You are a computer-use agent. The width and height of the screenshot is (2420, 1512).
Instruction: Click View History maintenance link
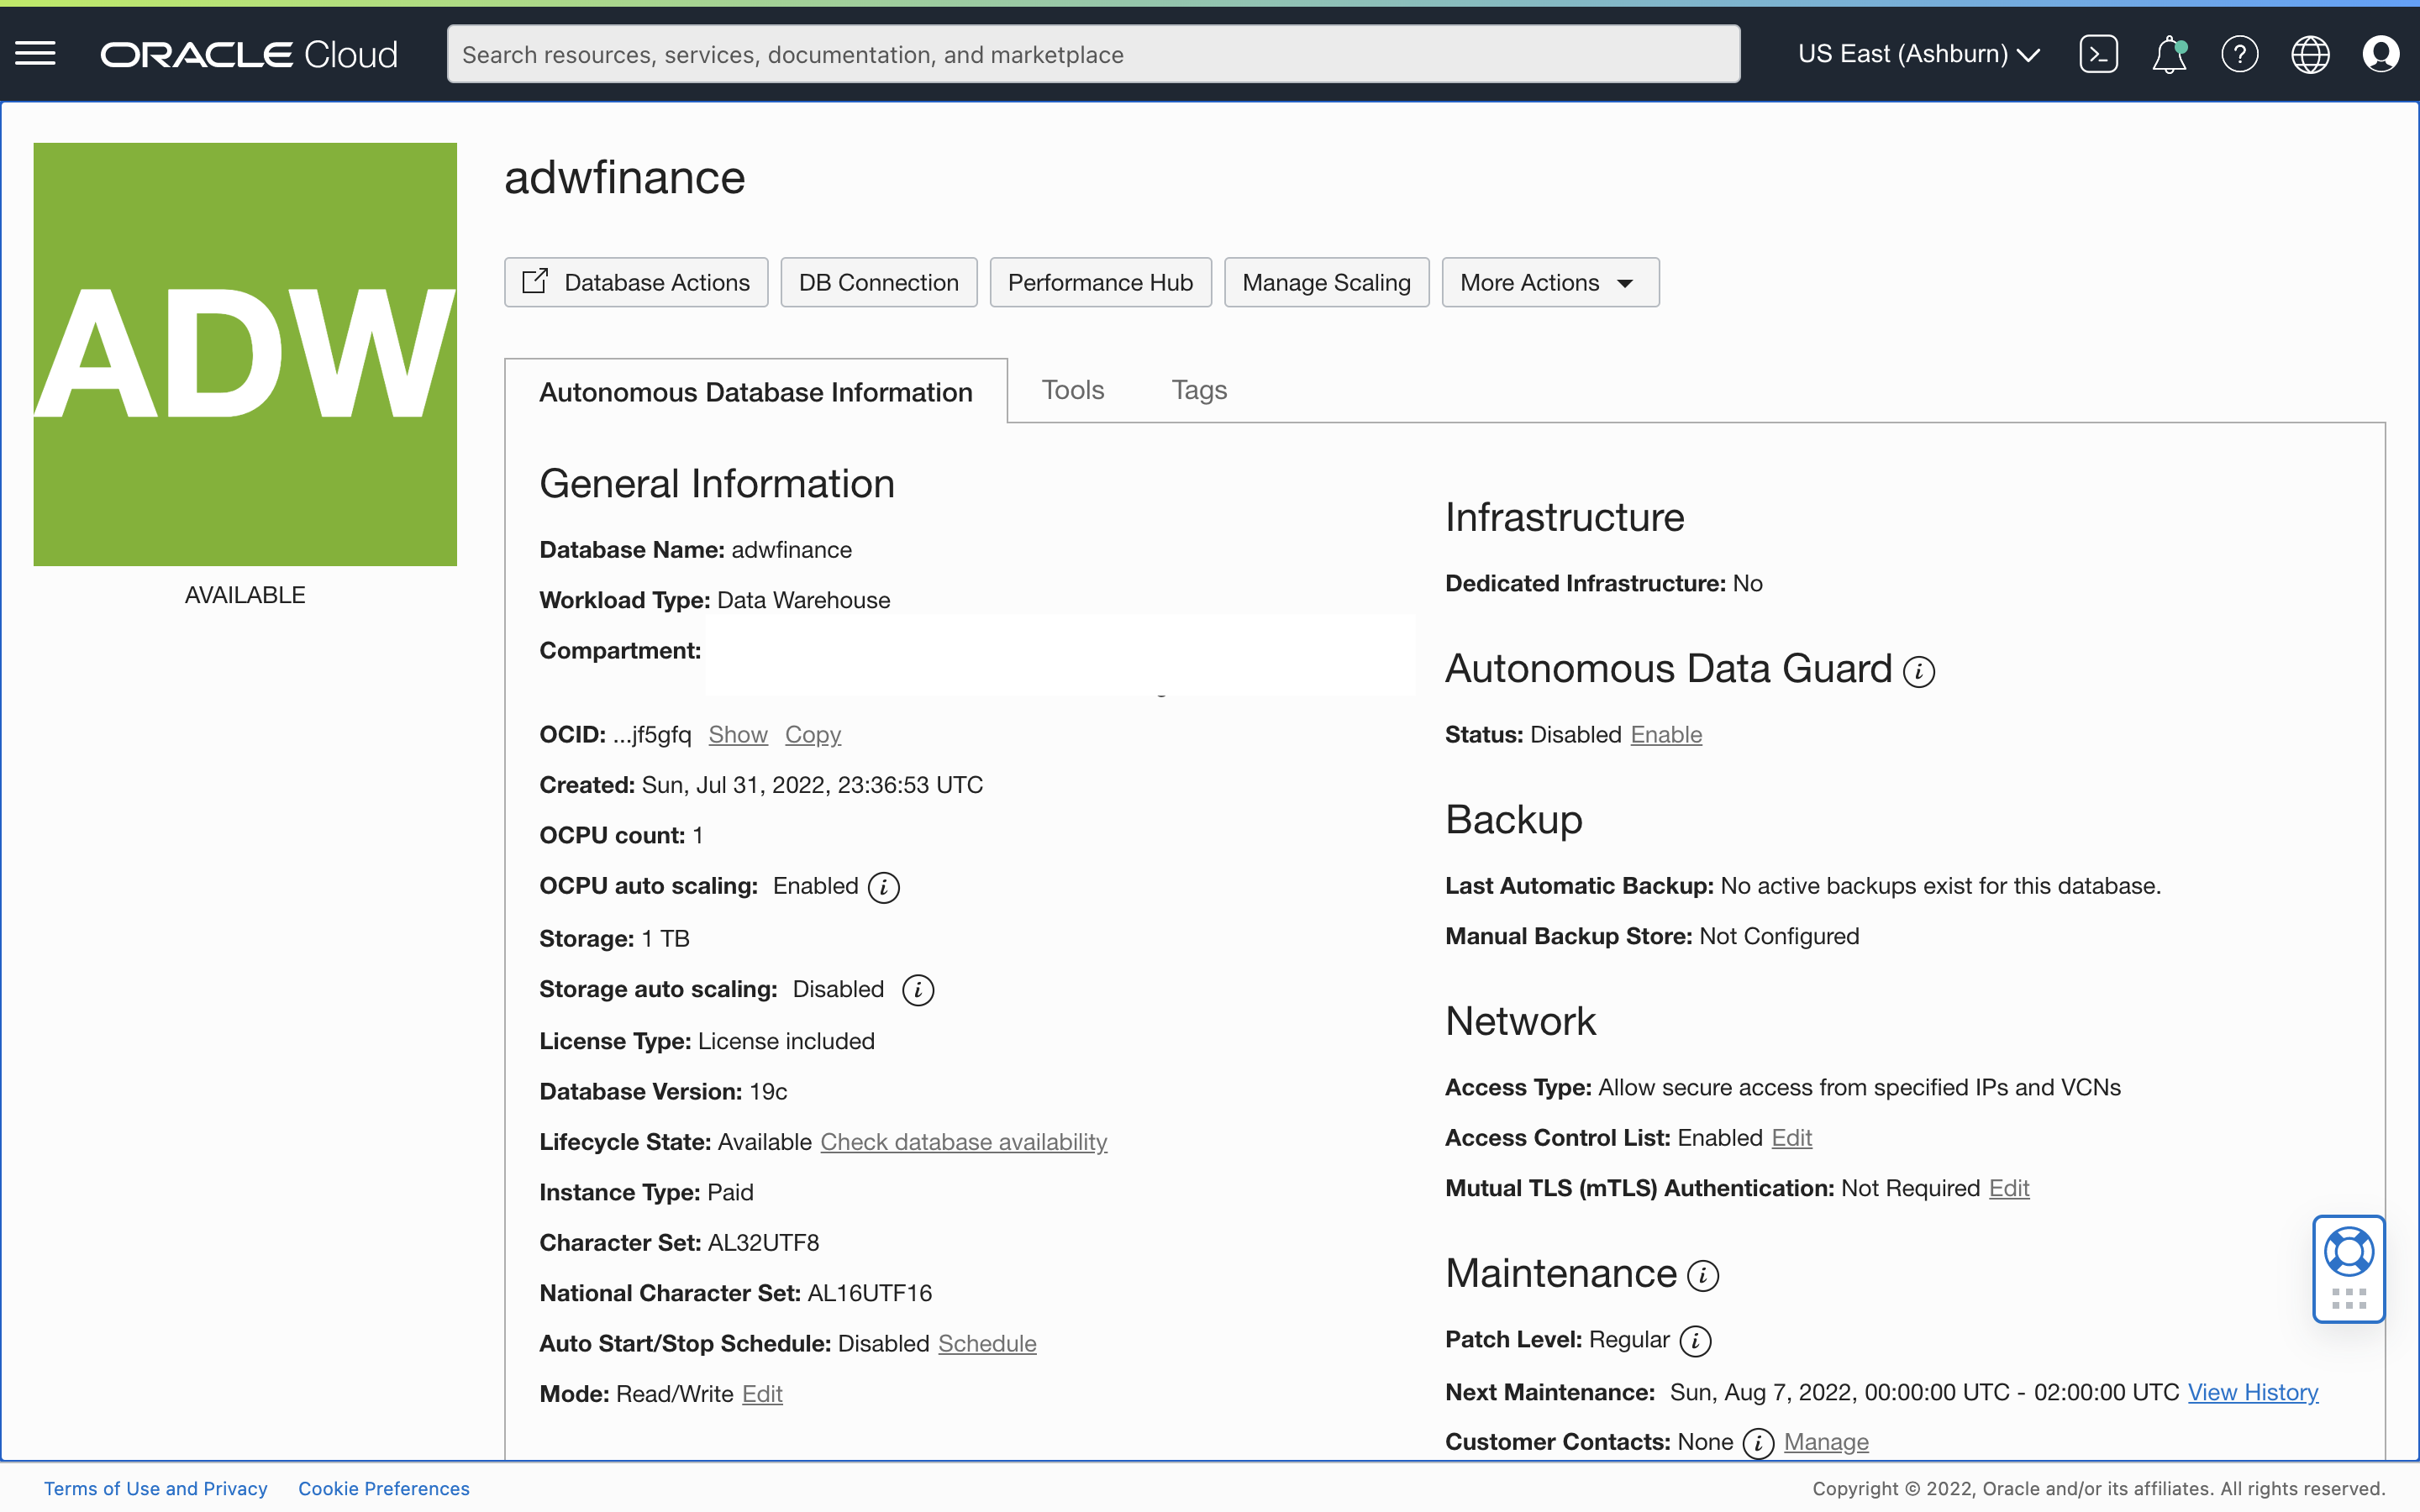click(x=2252, y=1392)
